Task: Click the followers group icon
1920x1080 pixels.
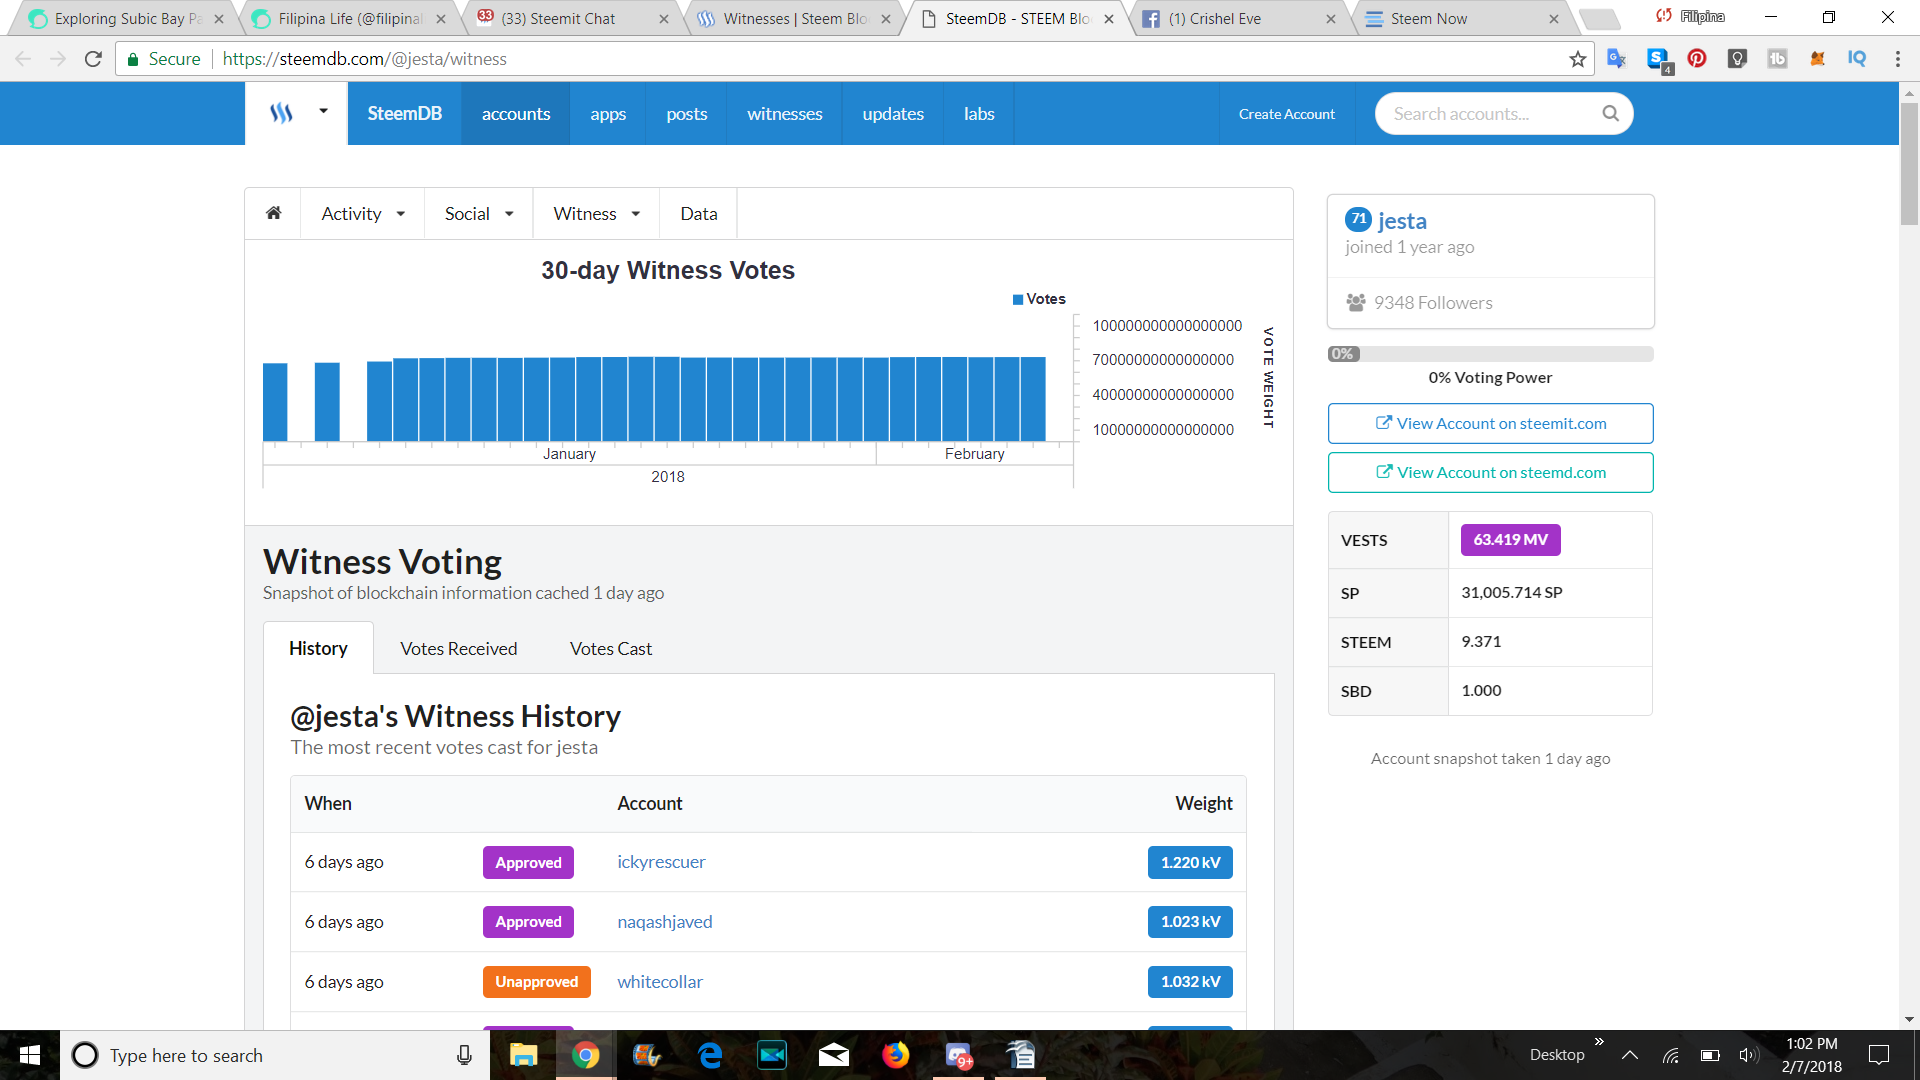Action: point(1356,302)
